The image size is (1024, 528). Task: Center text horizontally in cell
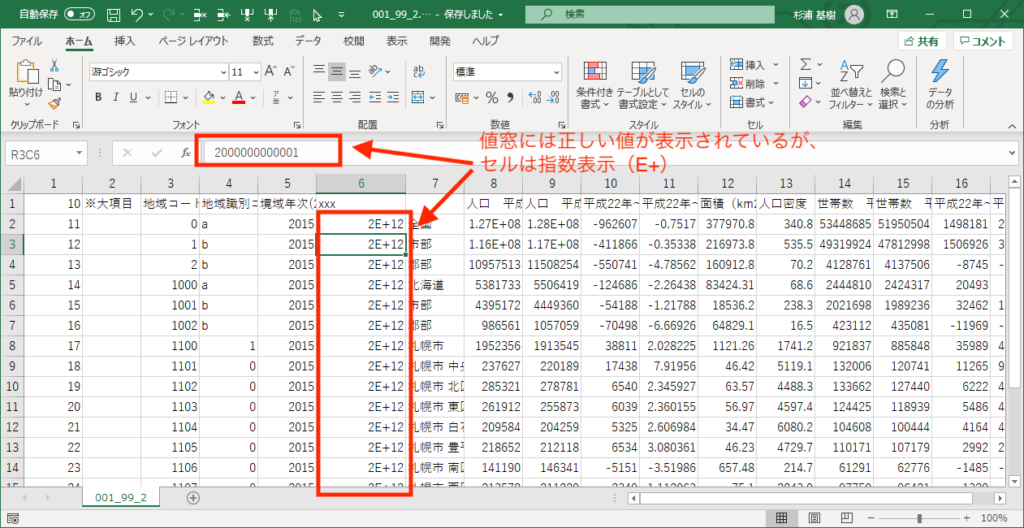click(x=336, y=97)
